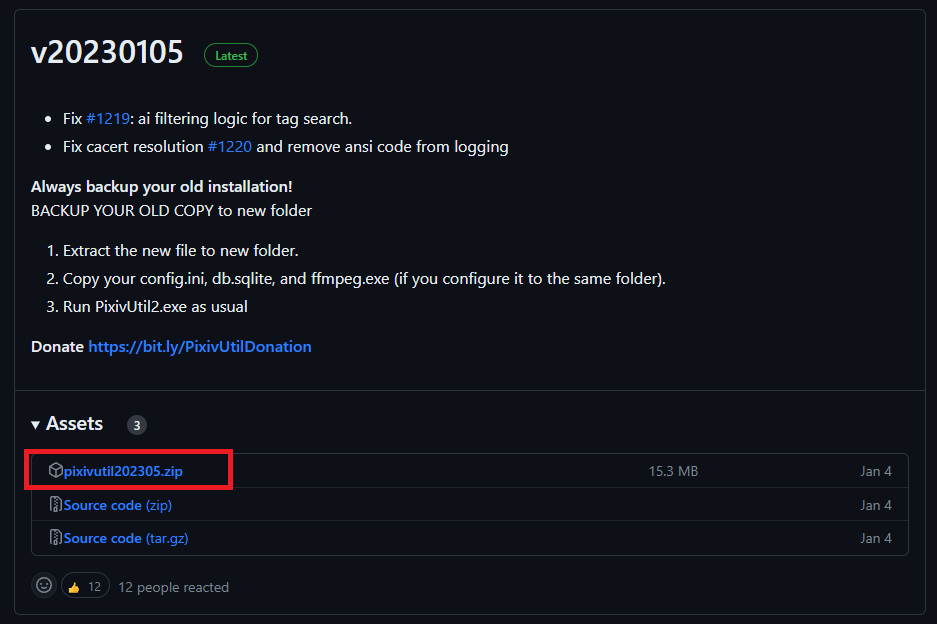This screenshot has height=624, width=937.
Task: Collapse the Assets section
Action: [74, 423]
